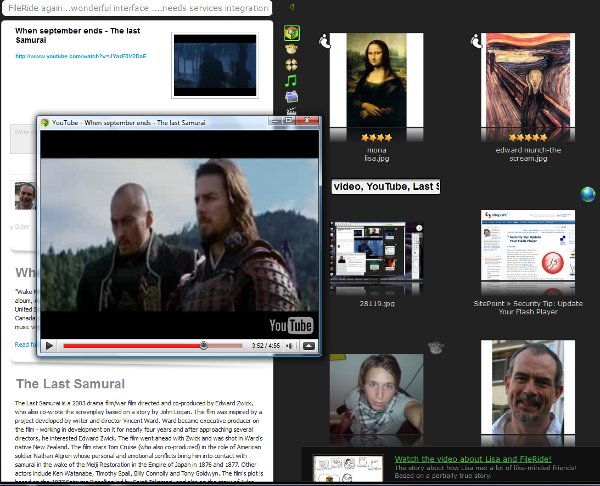
Task: Go to '< Older' entries
Action: [20, 227]
